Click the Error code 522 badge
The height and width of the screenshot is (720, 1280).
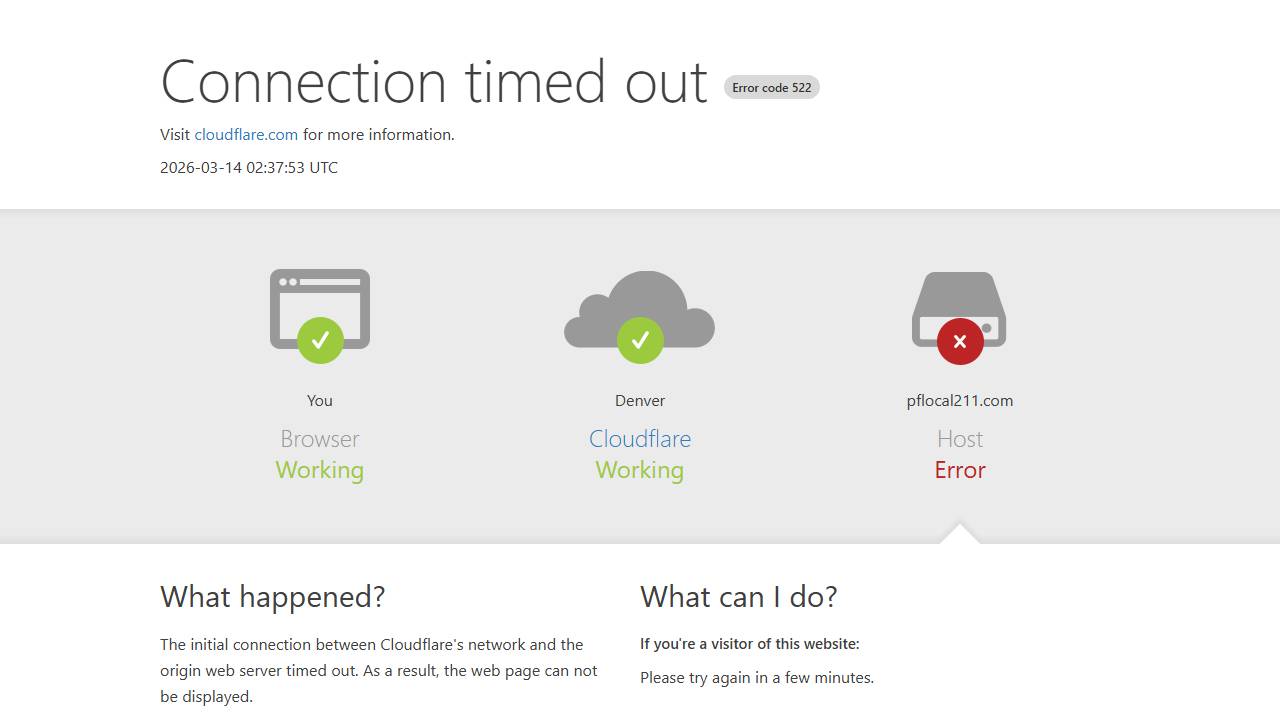[x=771, y=88]
